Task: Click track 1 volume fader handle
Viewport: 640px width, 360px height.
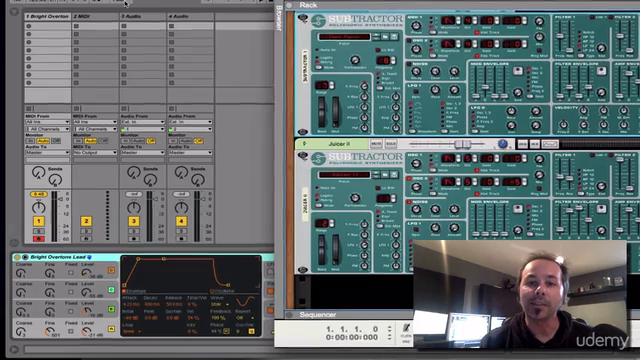Action: coord(61,199)
